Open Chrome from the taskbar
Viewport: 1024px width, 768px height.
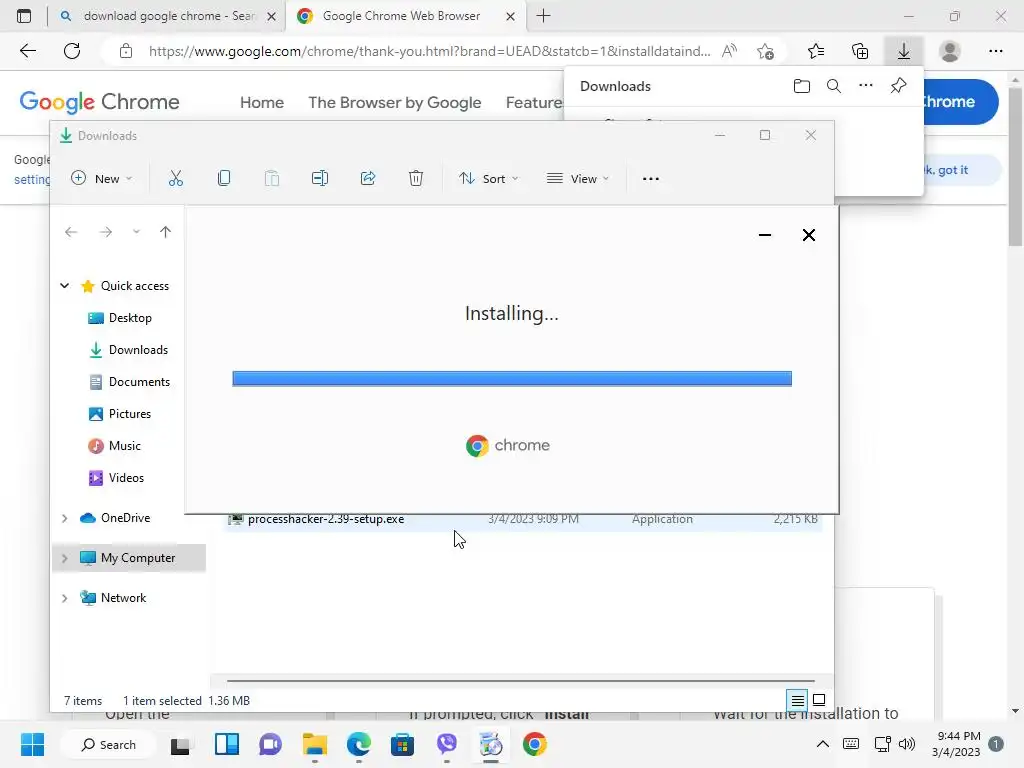(x=534, y=744)
